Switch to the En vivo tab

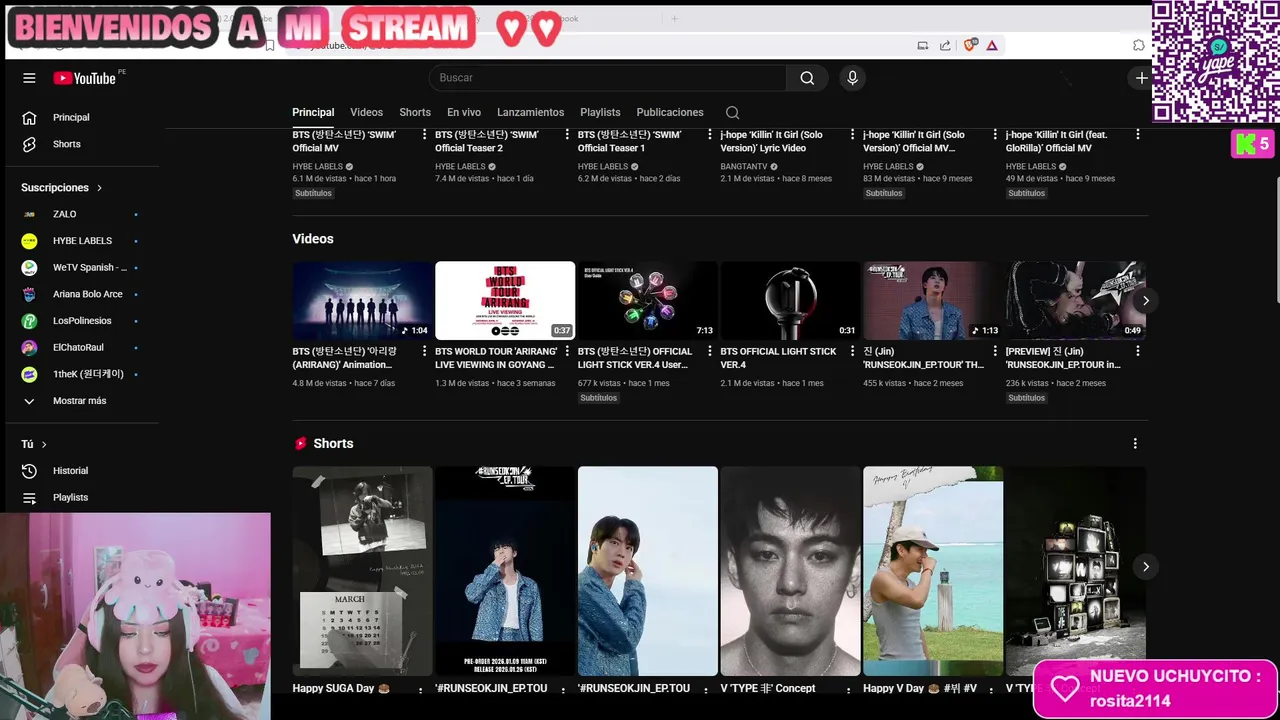point(464,112)
